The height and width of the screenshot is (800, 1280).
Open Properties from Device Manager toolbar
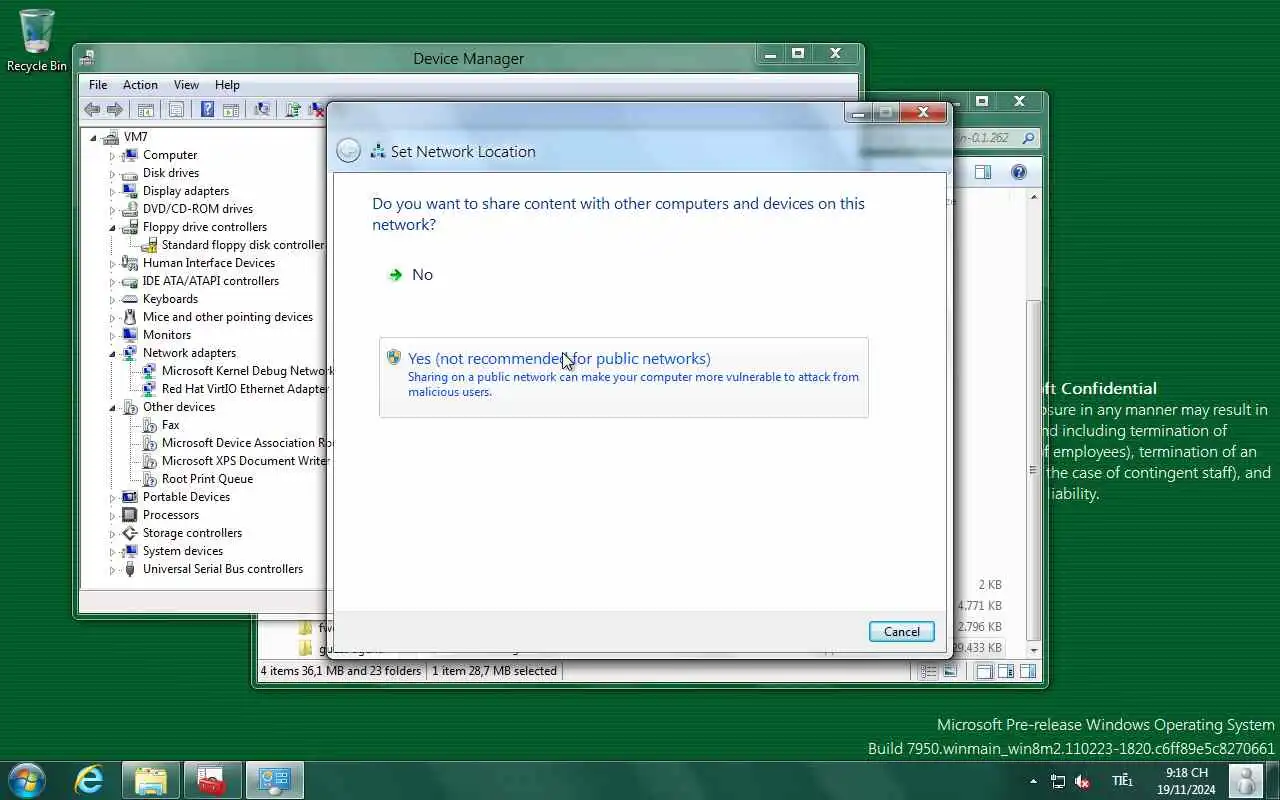(176, 110)
